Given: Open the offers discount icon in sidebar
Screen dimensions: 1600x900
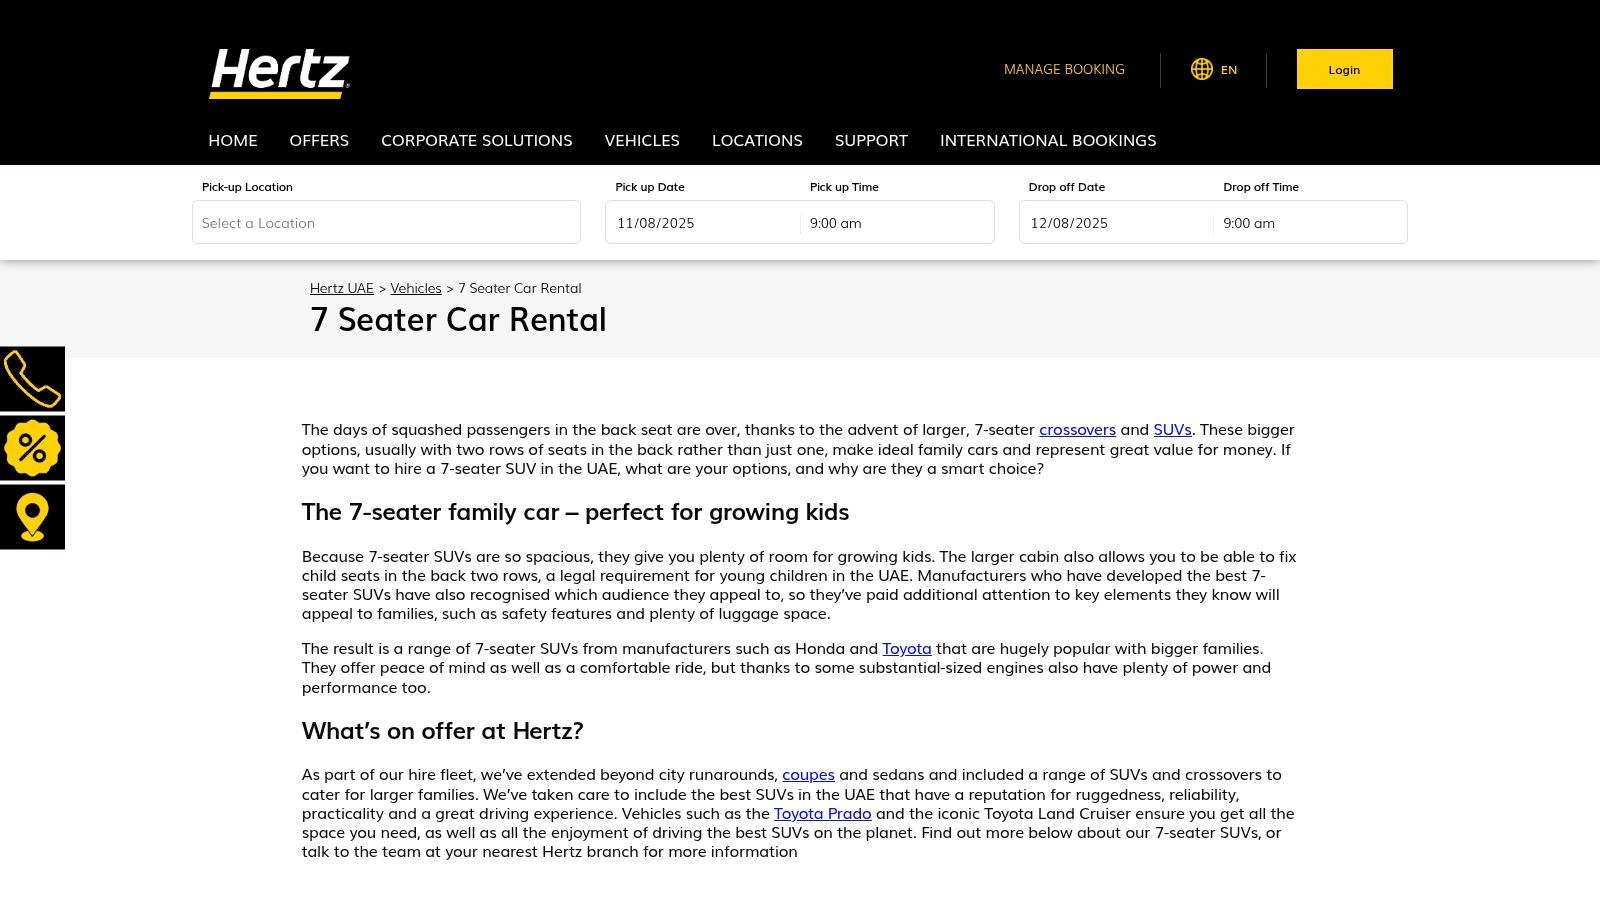Looking at the screenshot, I should click(31, 447).
